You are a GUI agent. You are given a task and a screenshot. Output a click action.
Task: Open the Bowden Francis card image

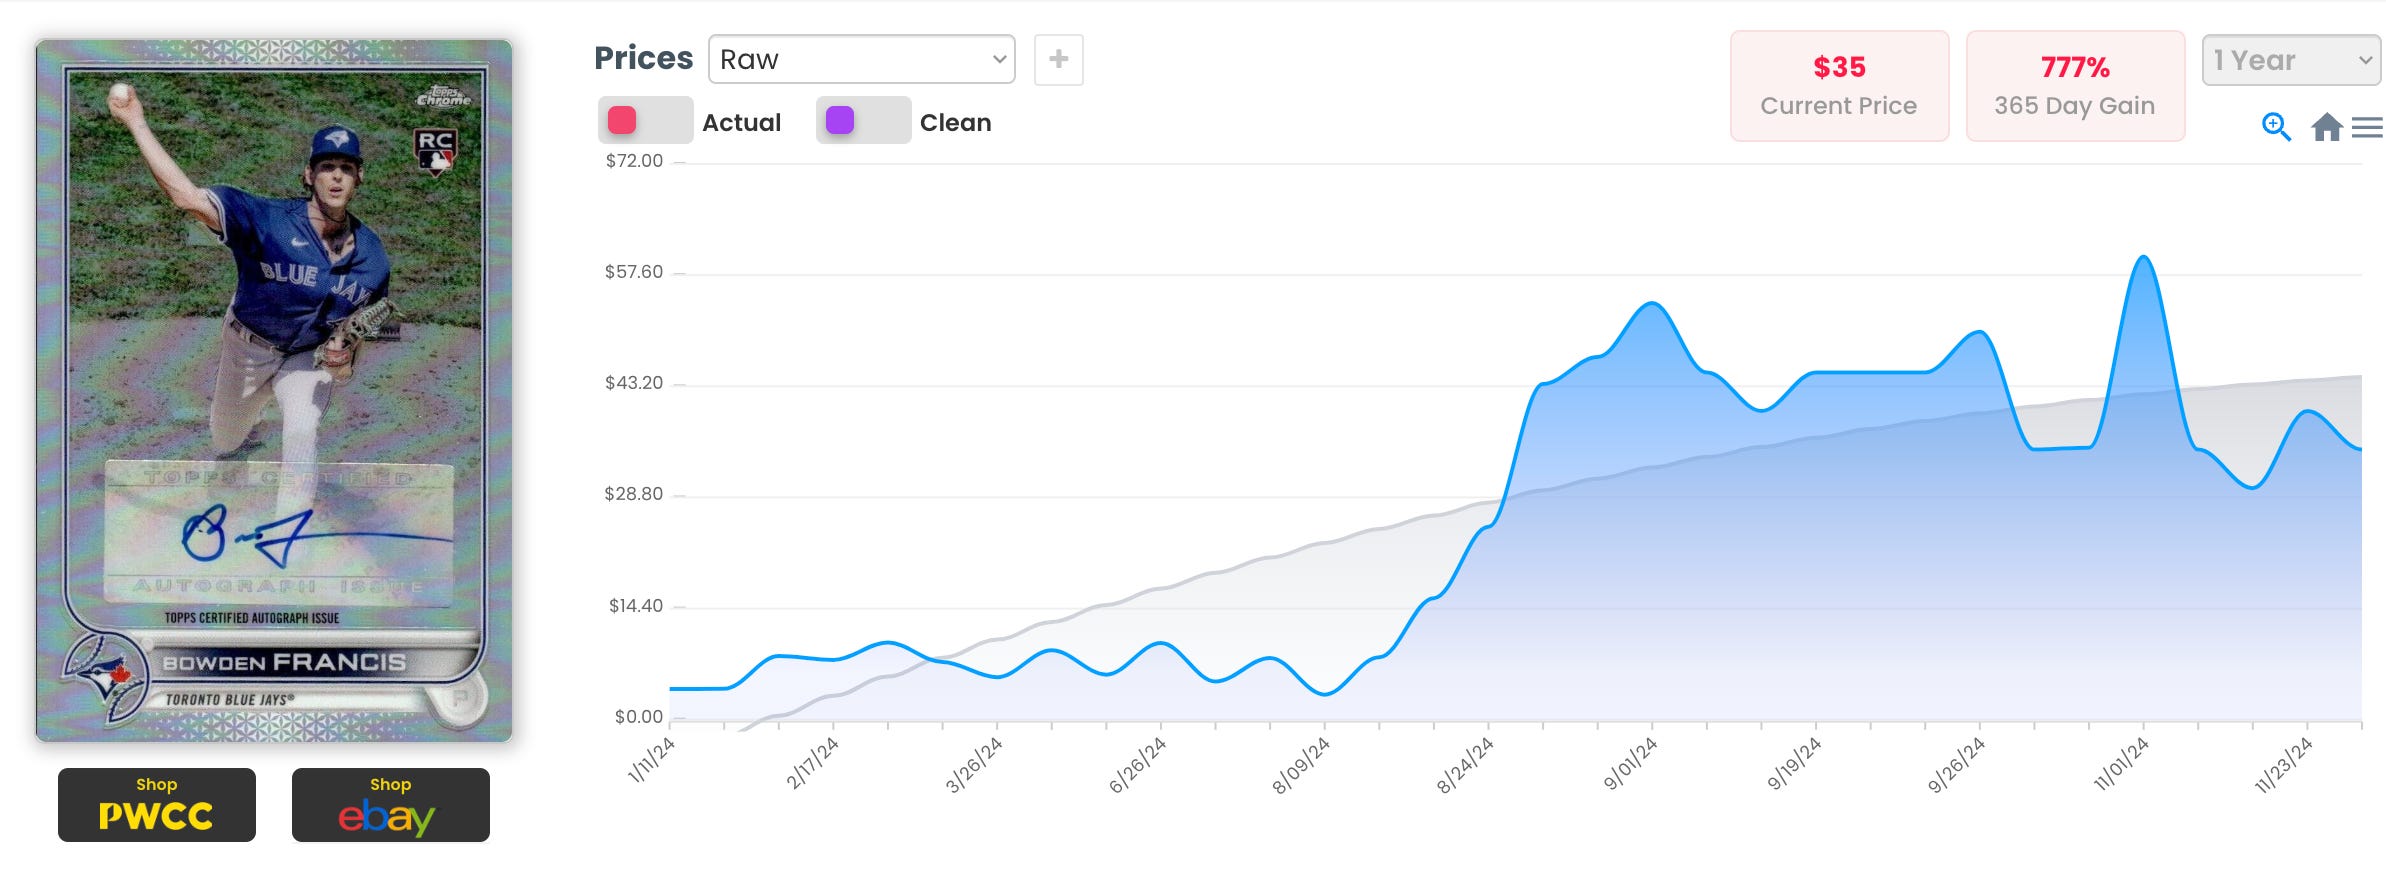274,391
